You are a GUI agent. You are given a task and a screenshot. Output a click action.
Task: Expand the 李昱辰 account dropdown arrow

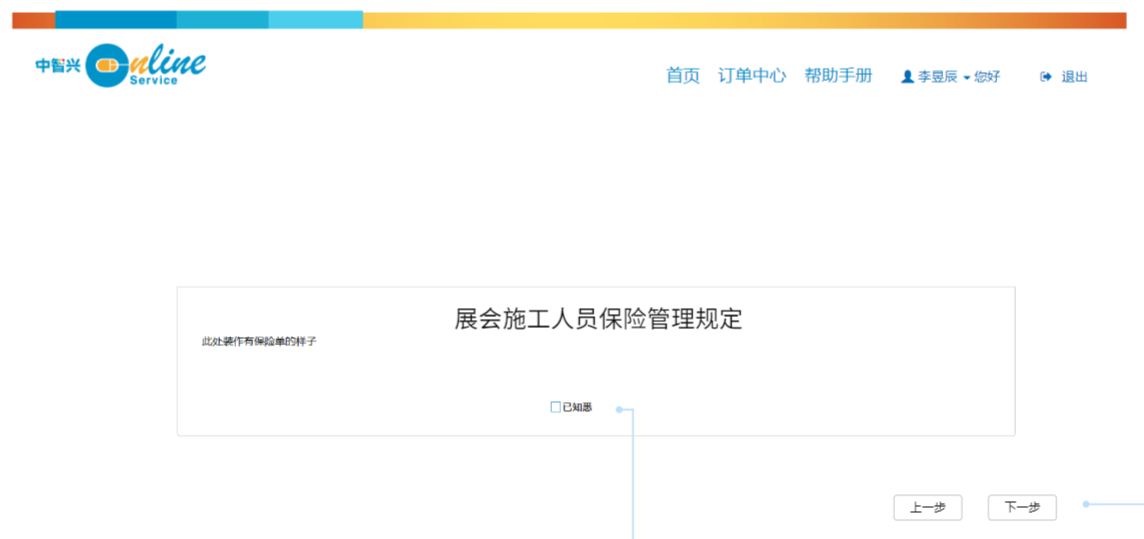pos(967,78)
